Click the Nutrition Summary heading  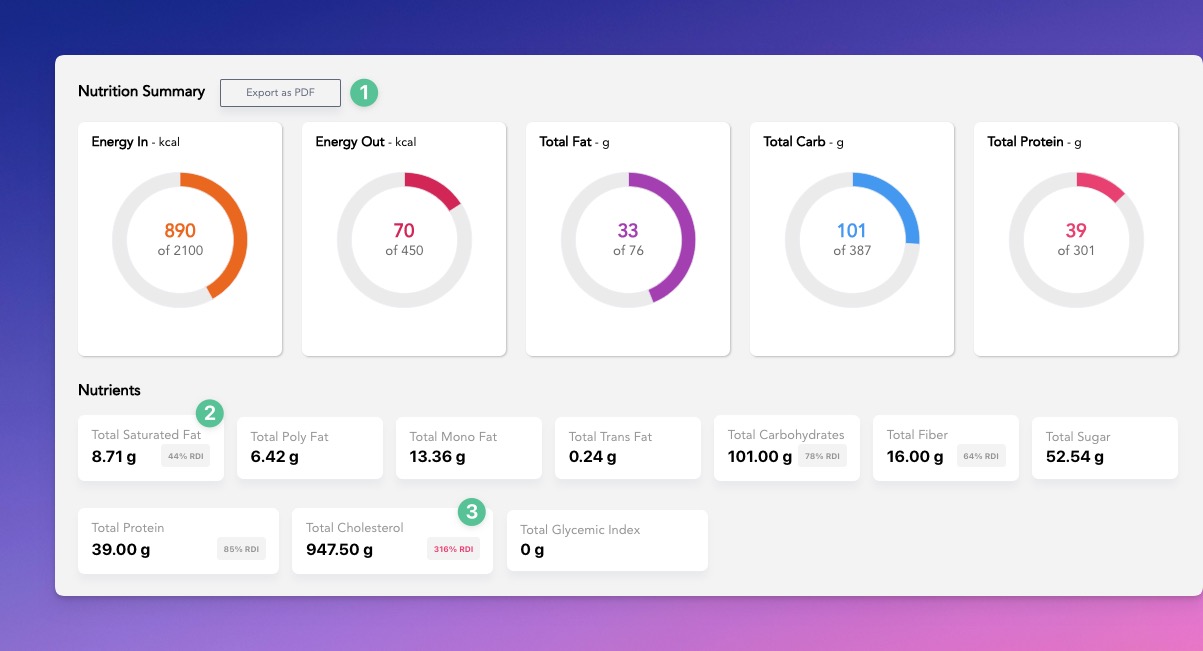pyautogui.click(x=141, y=91)
